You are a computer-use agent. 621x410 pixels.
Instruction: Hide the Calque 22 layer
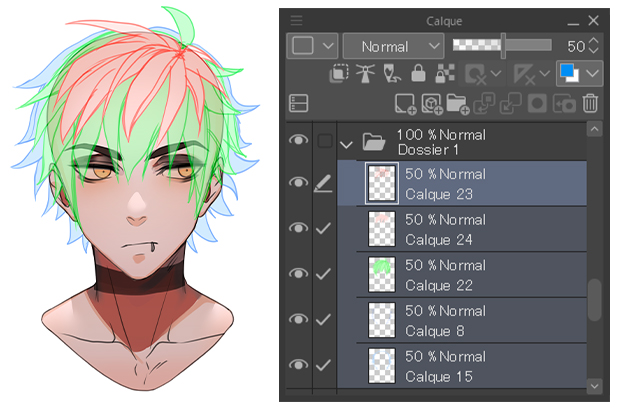(x=298, y=273)
